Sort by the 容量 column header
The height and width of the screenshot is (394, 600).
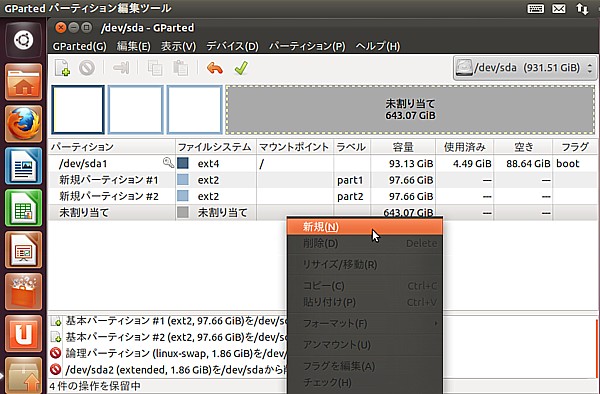pos(403,147)
